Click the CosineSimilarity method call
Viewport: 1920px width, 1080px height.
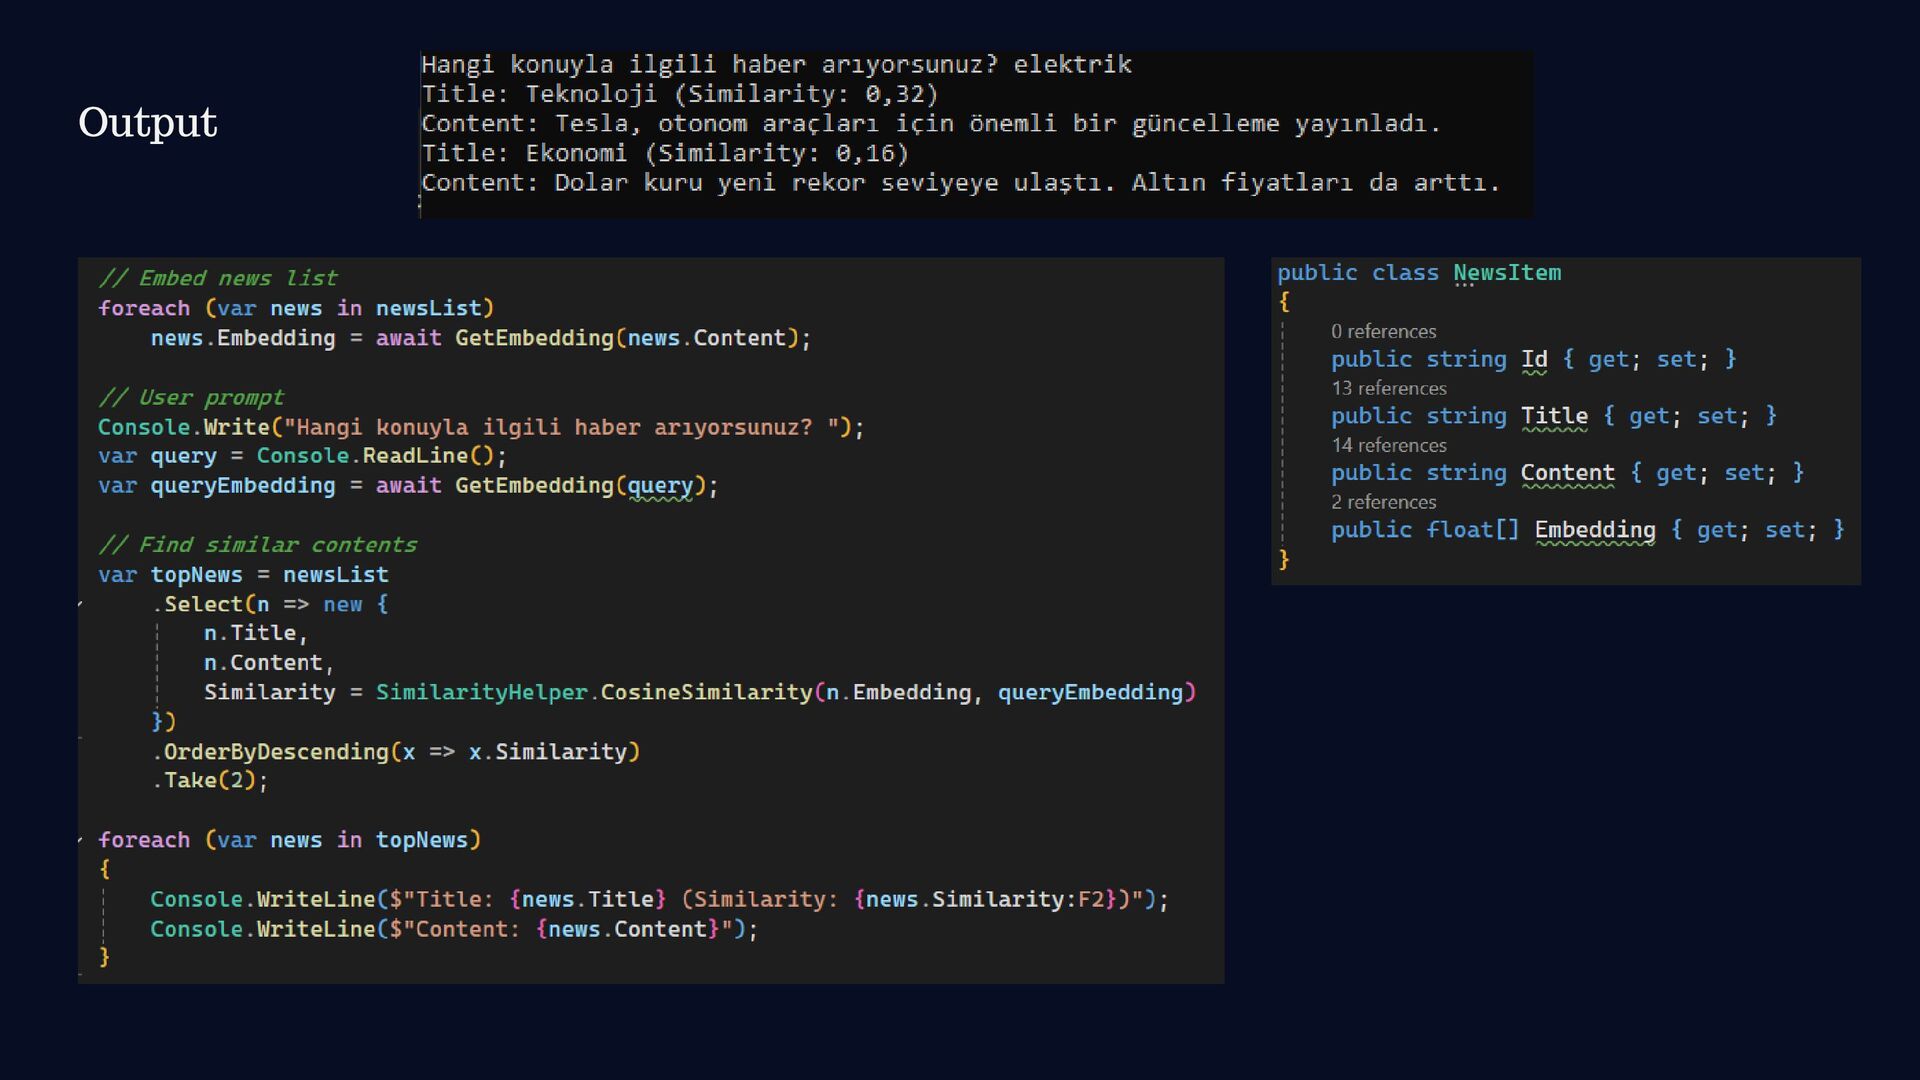point(706,692)
